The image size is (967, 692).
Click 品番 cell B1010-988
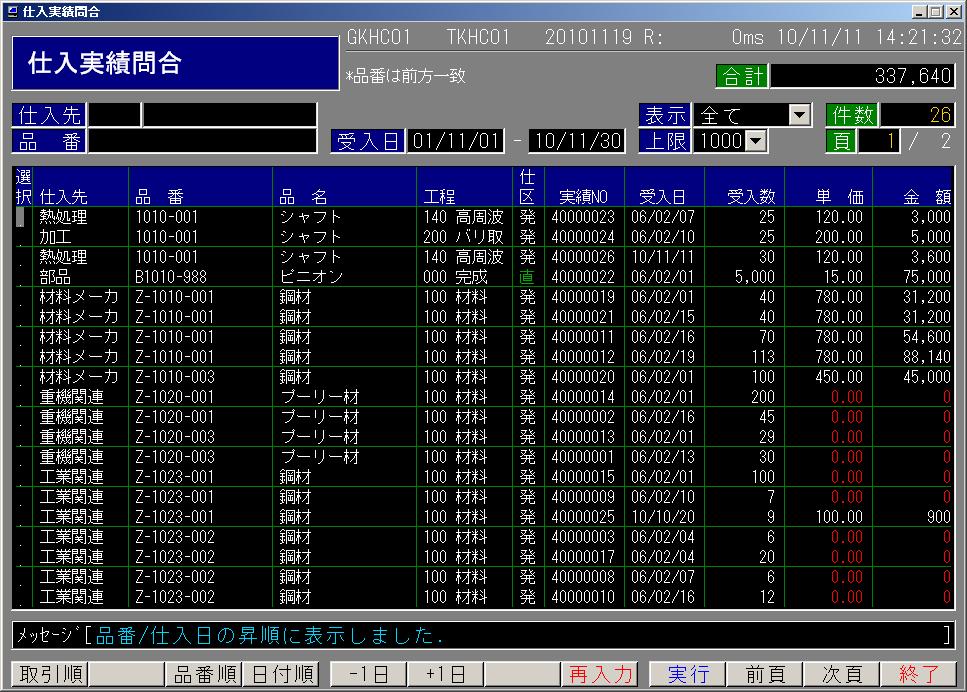[171, 277]
